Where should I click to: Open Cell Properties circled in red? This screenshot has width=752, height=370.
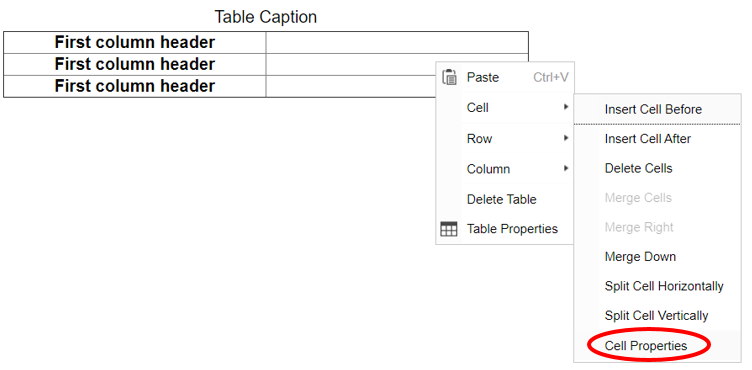tap(646, 346)
